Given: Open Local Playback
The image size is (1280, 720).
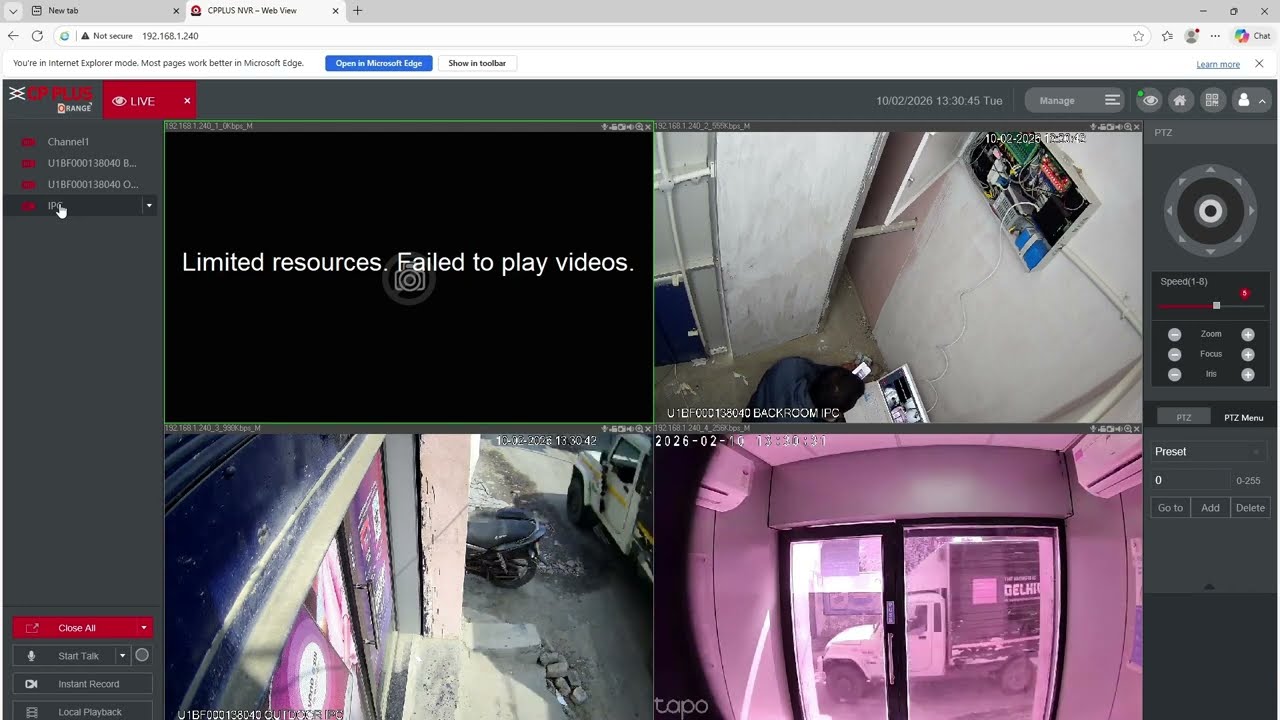Looking at the screenshot, I should (x=83, y=711).
